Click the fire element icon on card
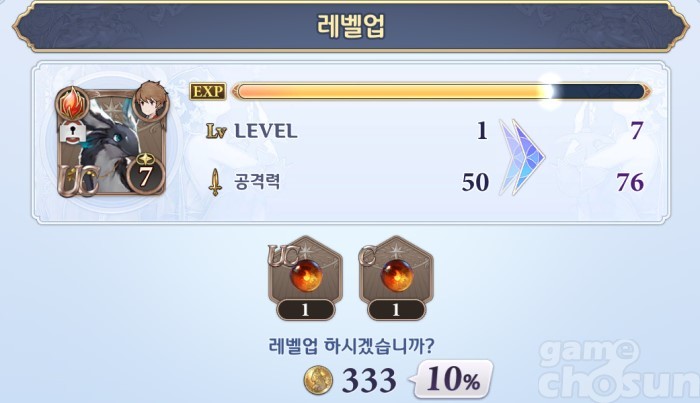 click(72, 104)
